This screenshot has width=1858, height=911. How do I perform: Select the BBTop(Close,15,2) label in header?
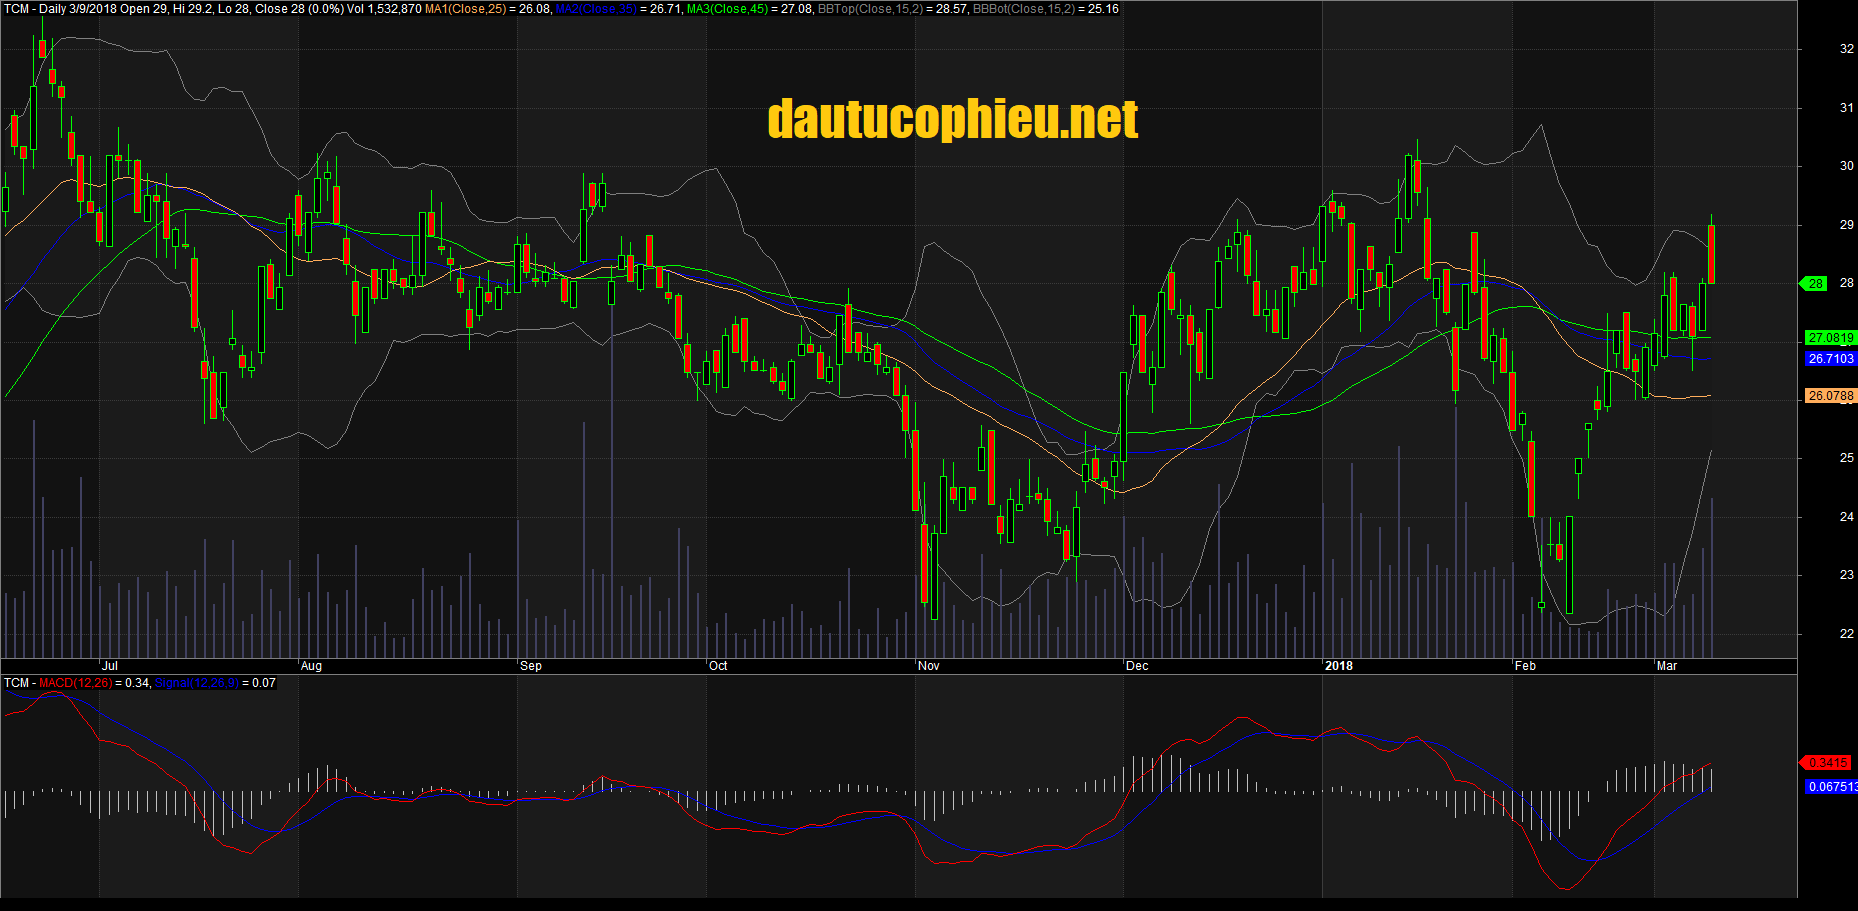870,9
